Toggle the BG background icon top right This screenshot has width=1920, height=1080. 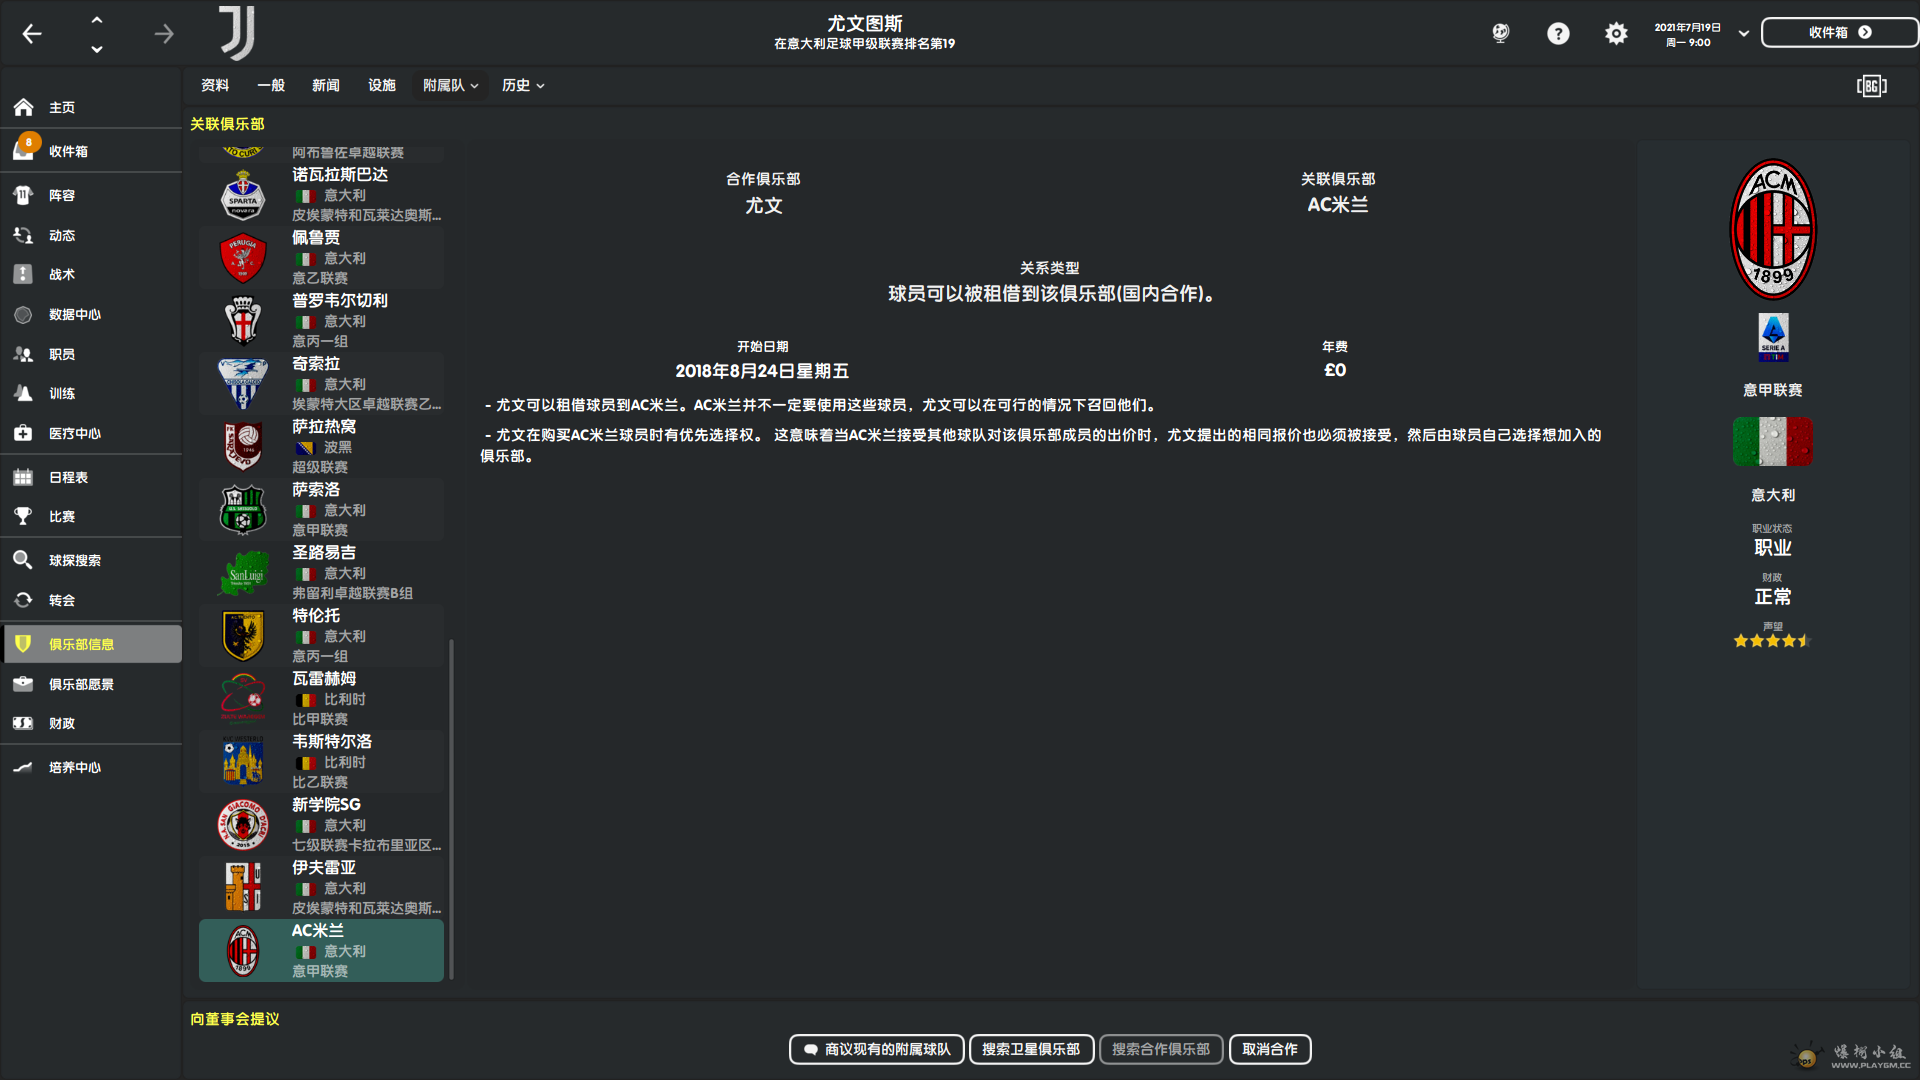click(1871, 86)
